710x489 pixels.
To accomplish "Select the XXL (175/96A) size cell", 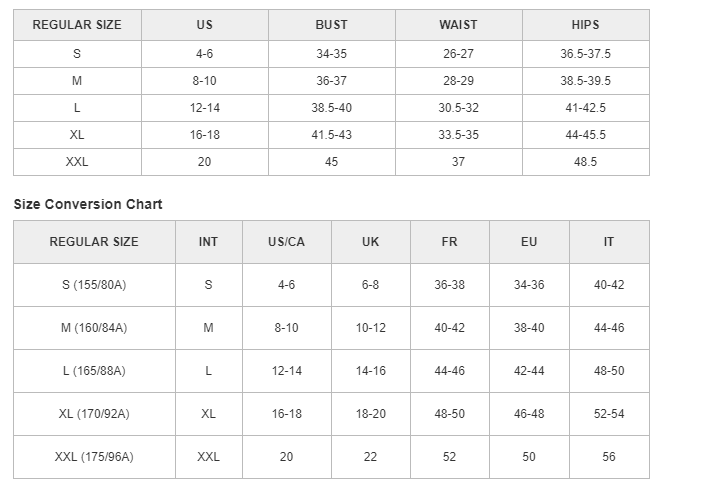I will (94, 457).
